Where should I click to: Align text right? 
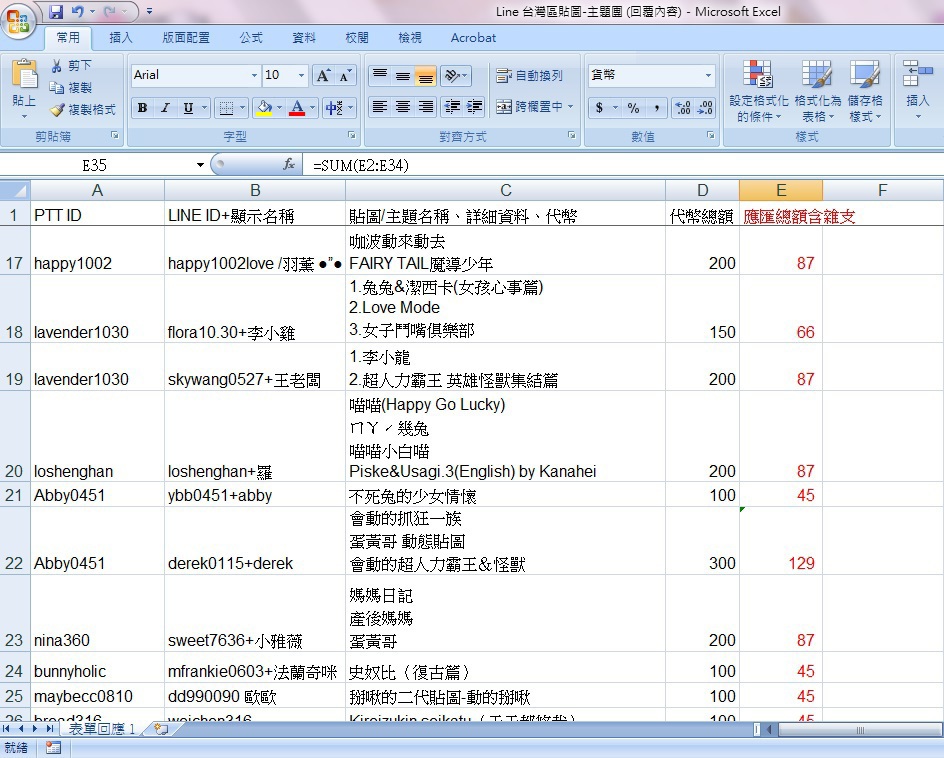point(426,107)
